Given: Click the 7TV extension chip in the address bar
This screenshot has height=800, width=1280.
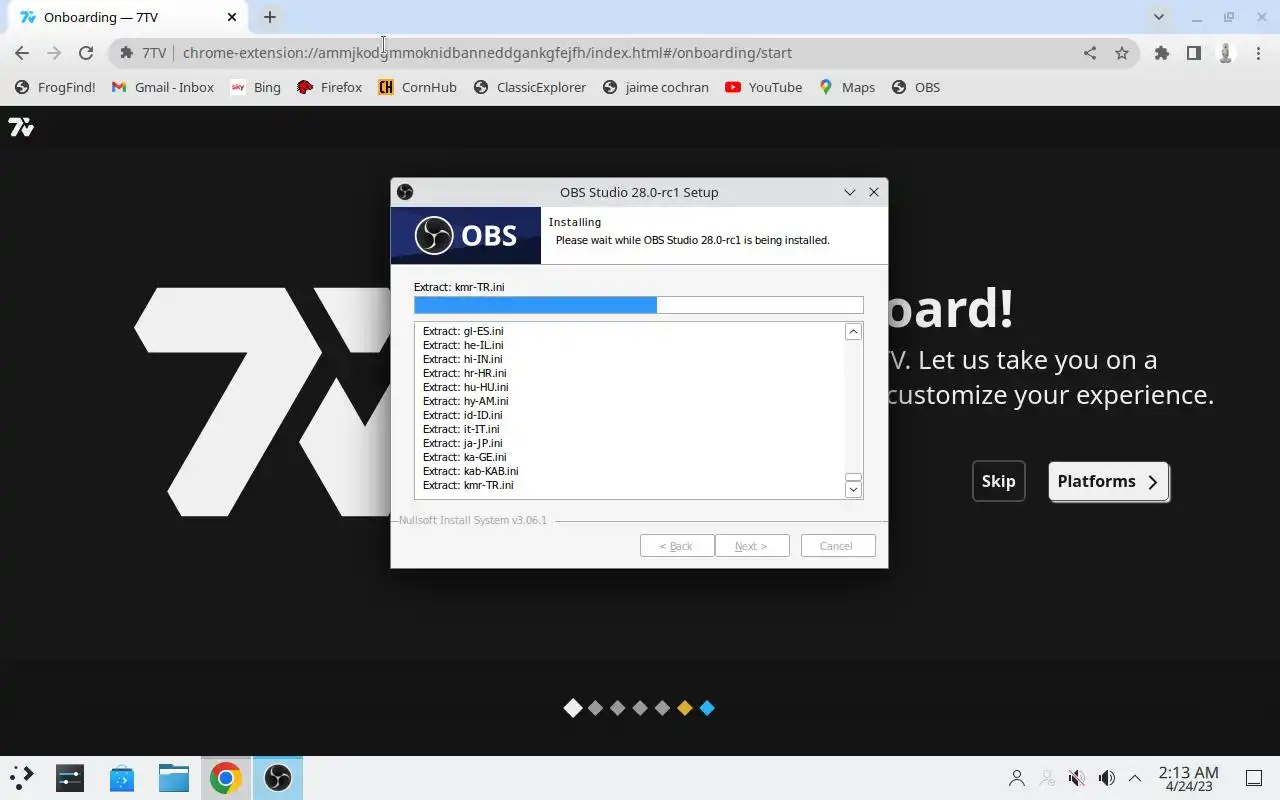Looking at the screenshot, I should pos(143,53).
